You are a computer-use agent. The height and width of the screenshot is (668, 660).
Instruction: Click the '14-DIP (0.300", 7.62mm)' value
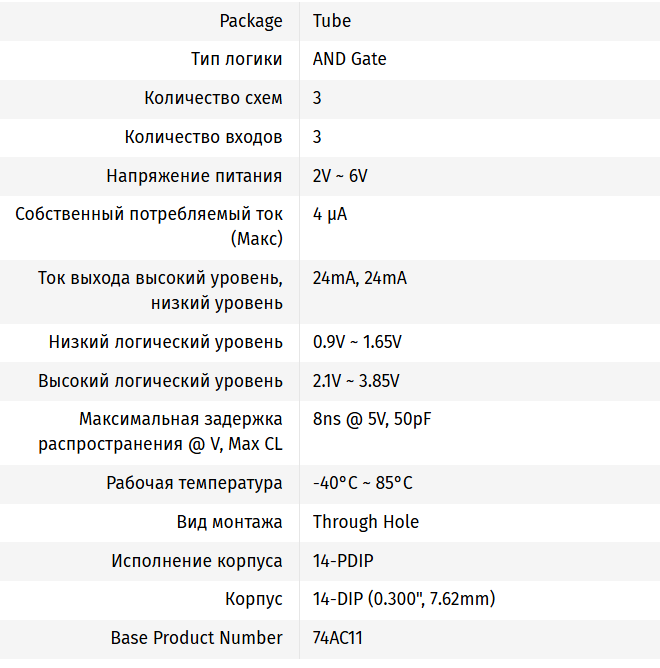pyautogui.click(x=404, y=600)
